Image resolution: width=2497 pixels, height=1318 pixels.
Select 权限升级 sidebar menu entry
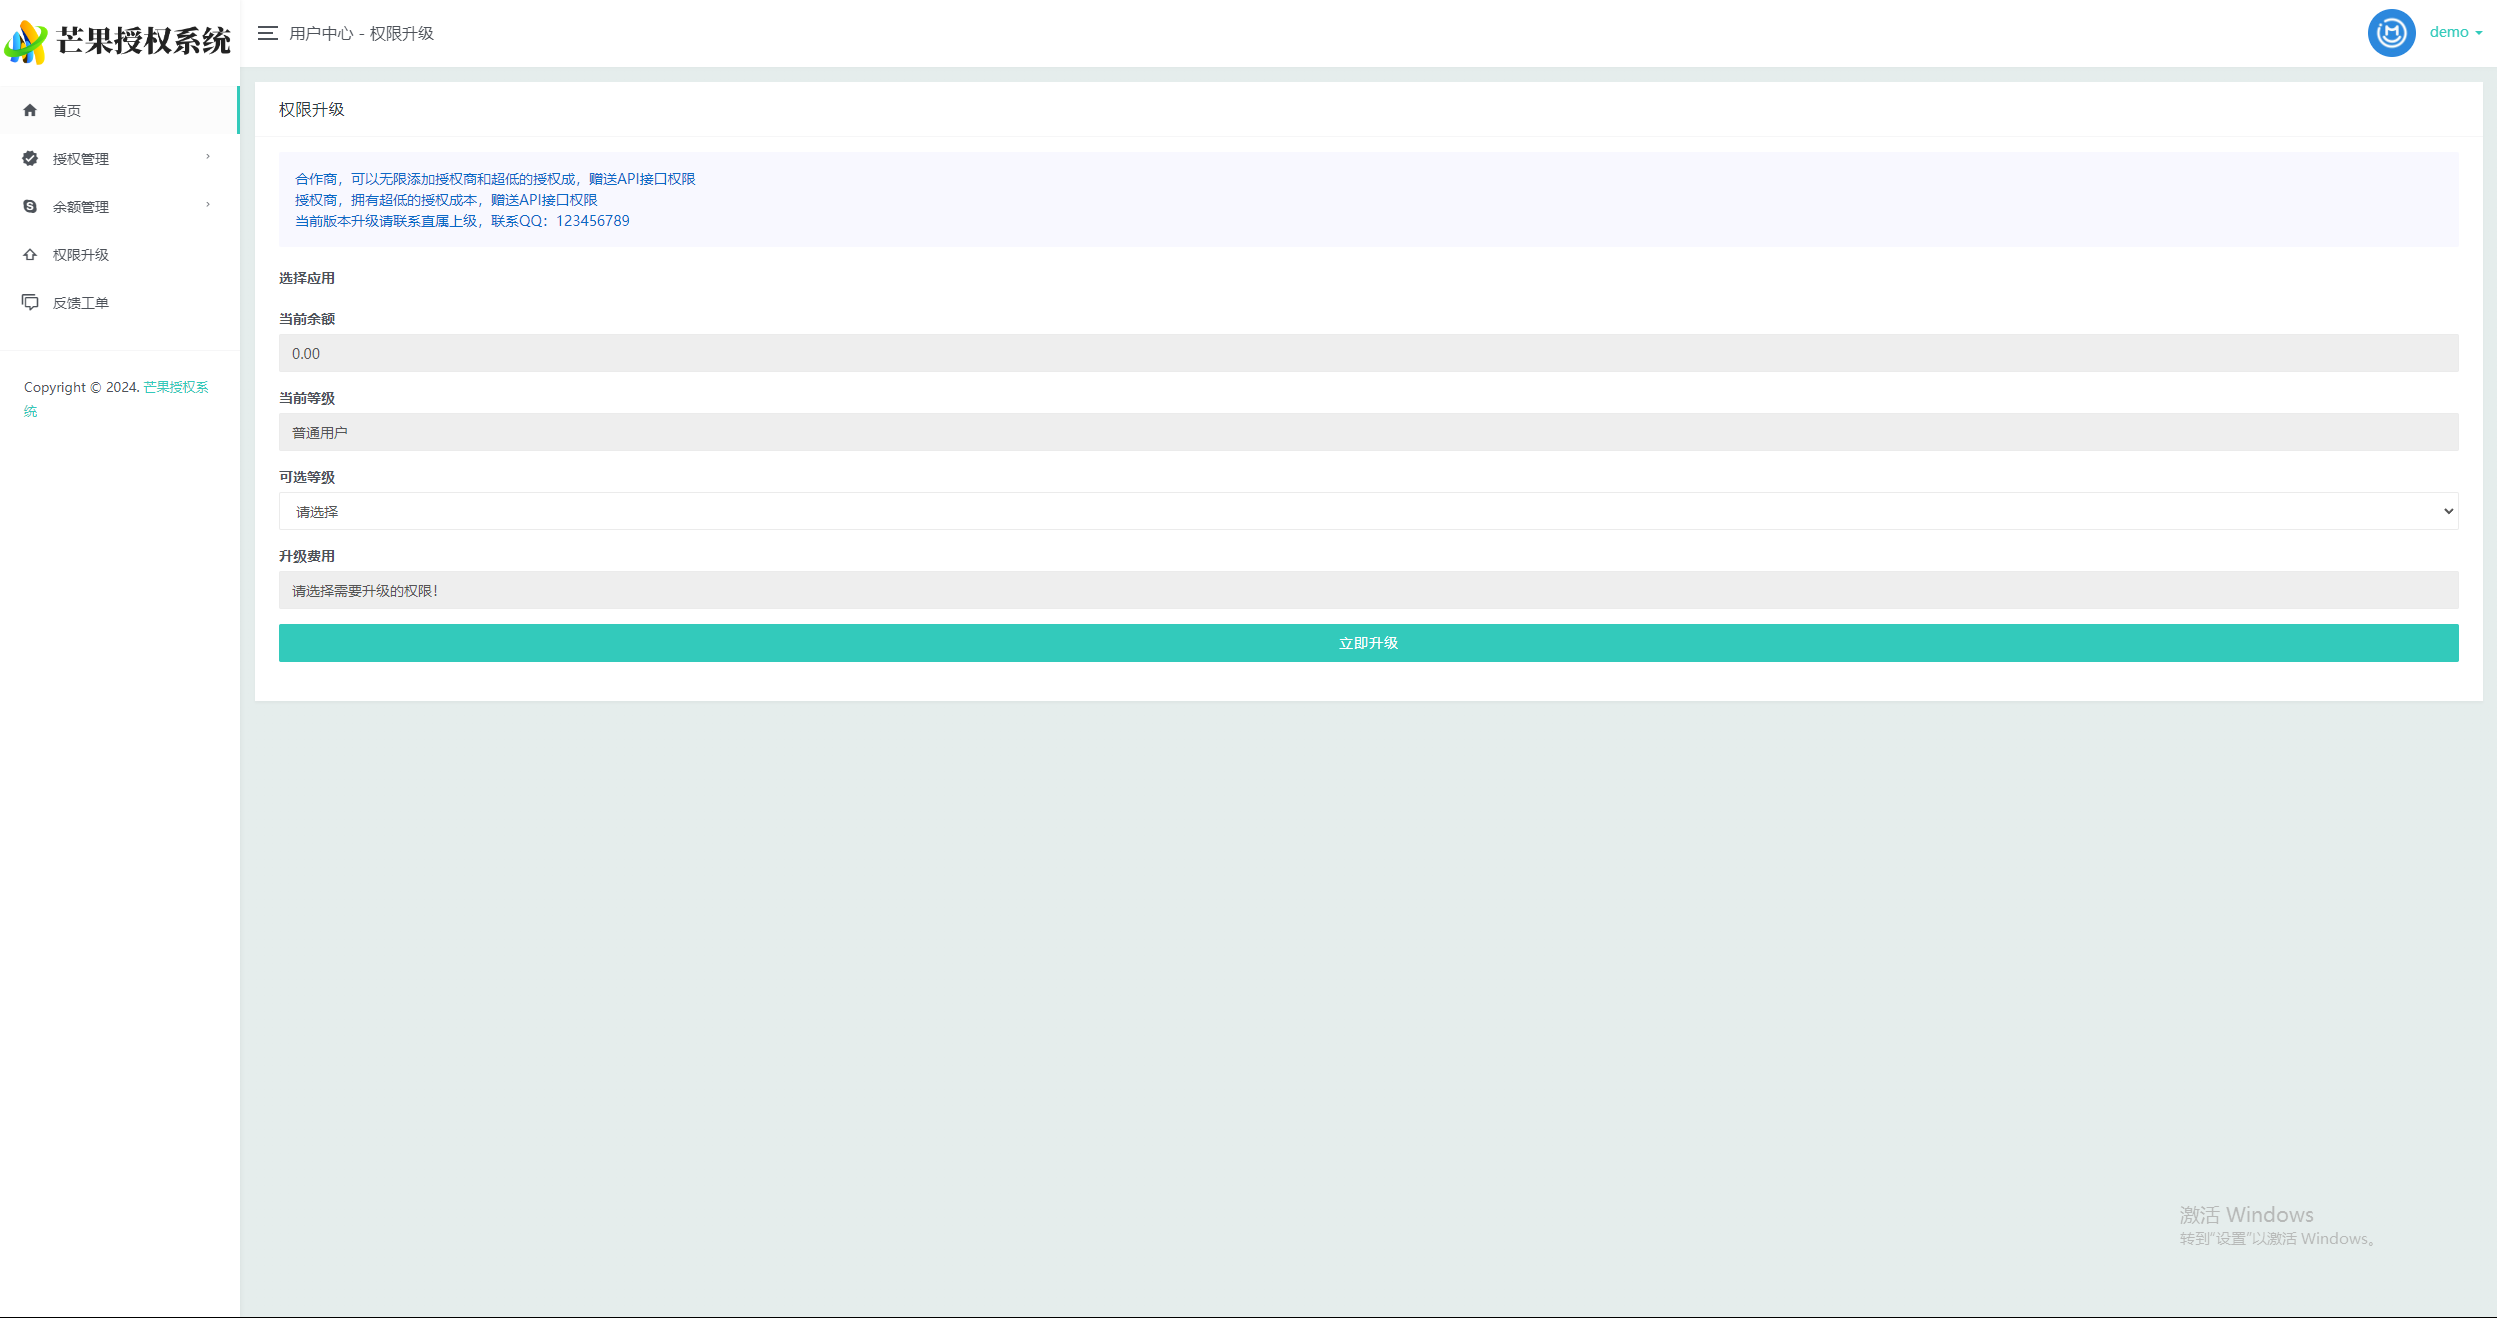pyautogui.click(x=80, y=255)
